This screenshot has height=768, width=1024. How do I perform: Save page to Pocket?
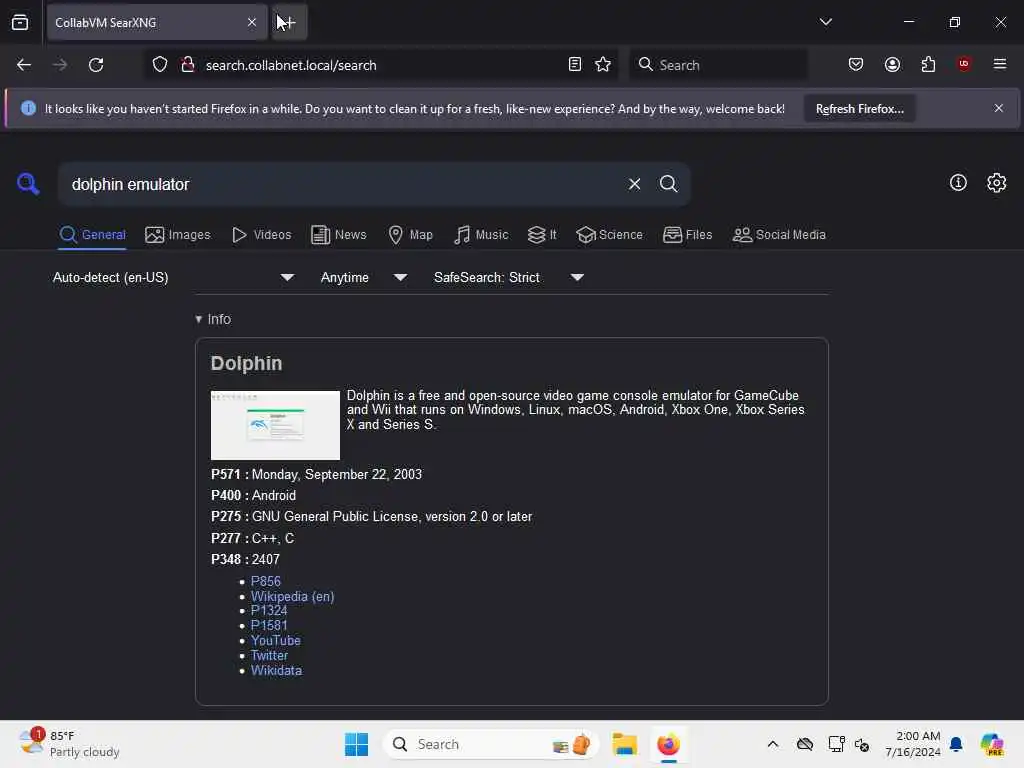856,65
